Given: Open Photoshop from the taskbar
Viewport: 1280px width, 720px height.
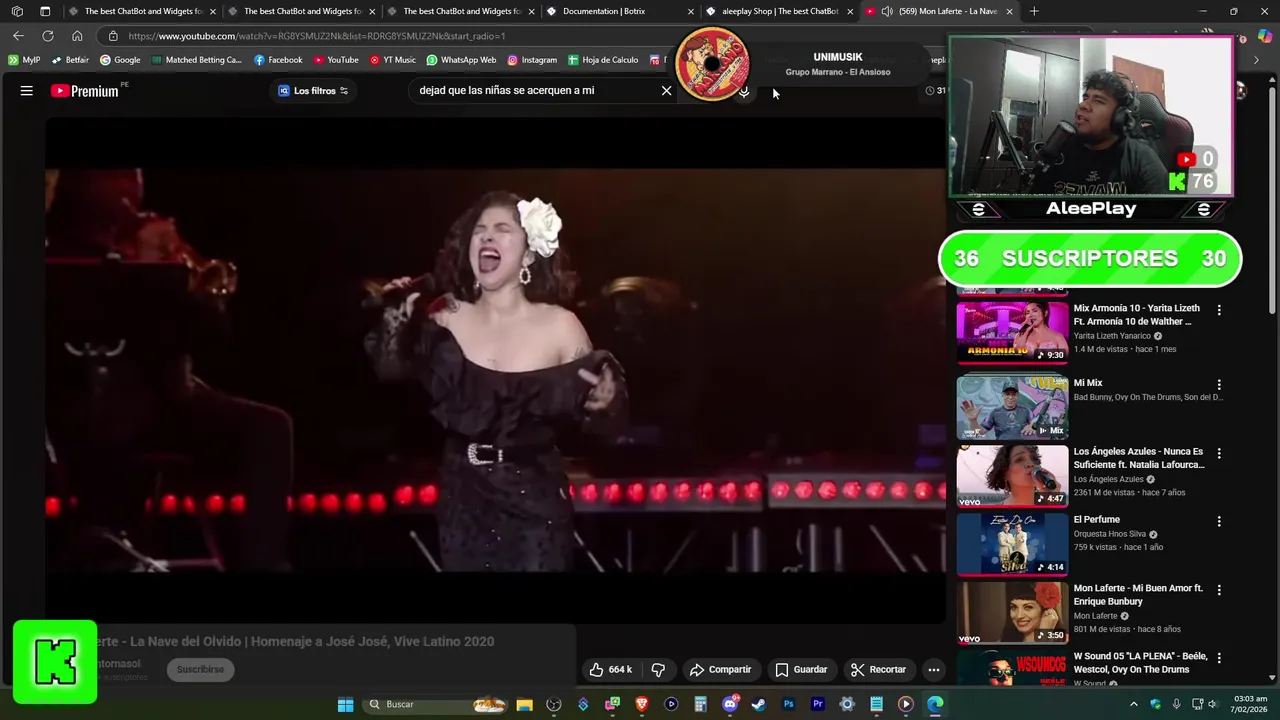Looking at the screenshot, I should (x=788, y=704).
